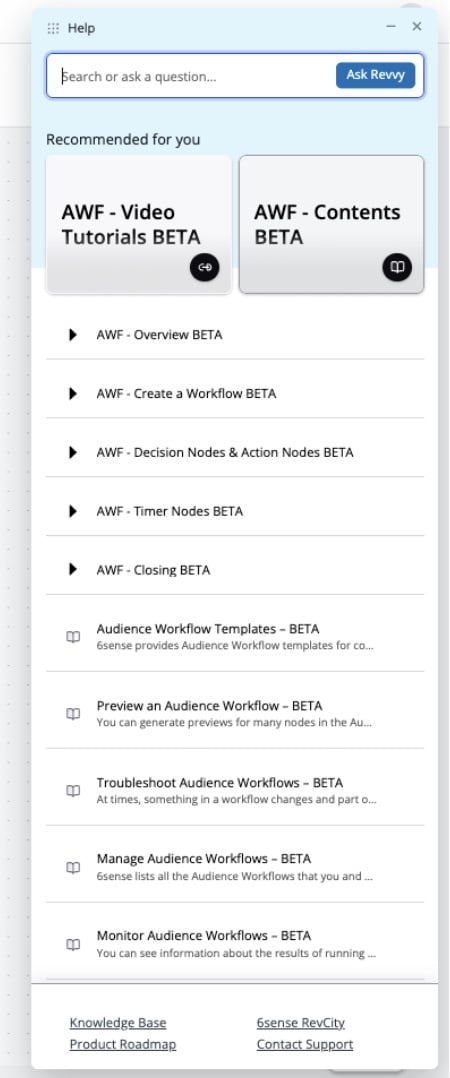Click book icon beside Manage Audience Workflows
The height and width of the screenshot is (1078, 450).
[x=73, y=868]
